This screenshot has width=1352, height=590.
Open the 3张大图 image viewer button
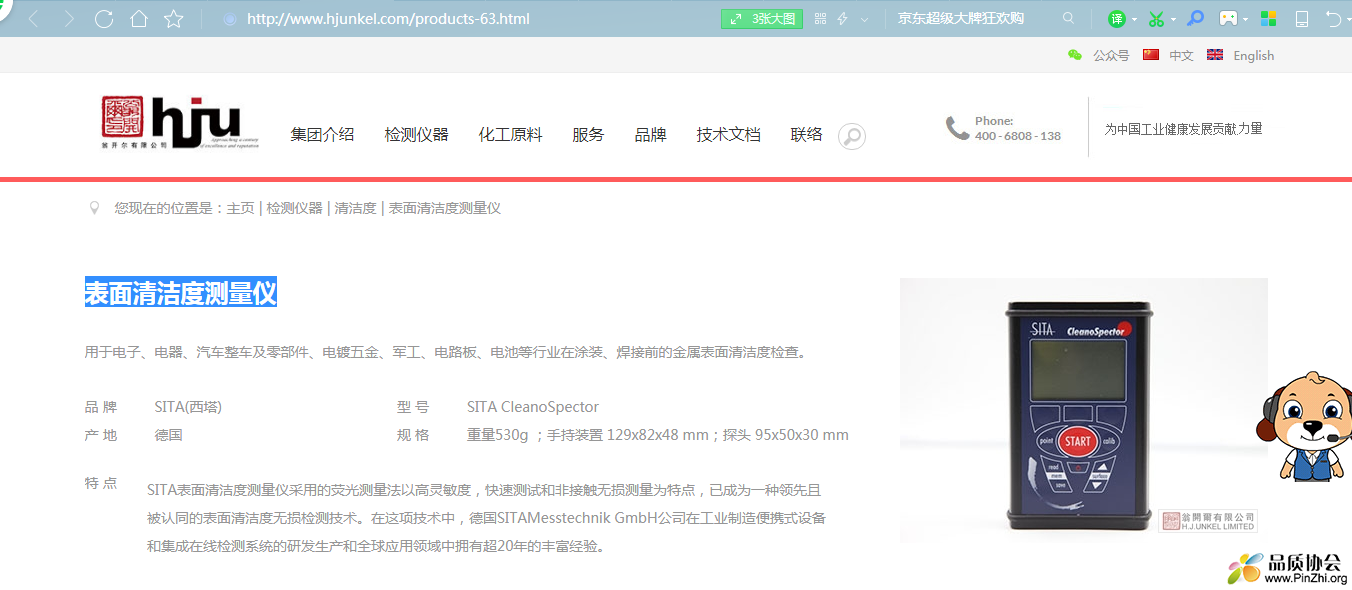pos(762,19)
